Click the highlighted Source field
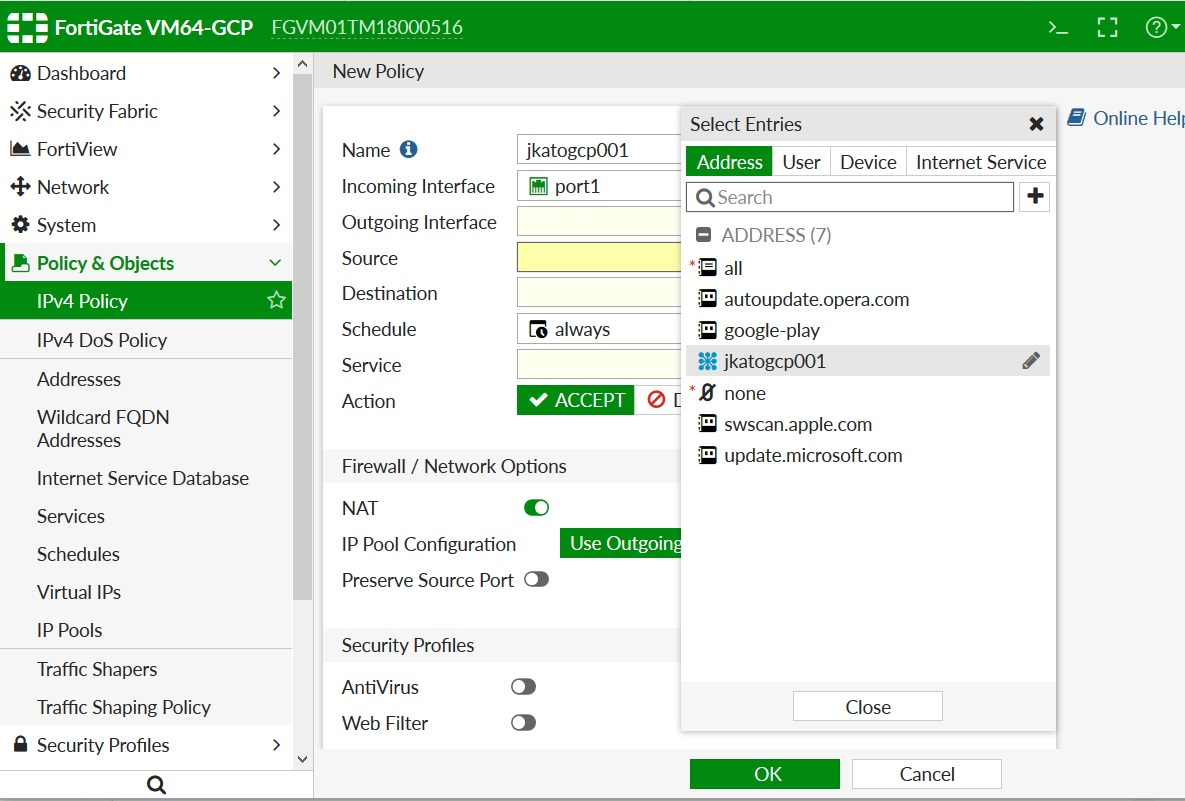This screenshot has width=1185, height=801. (x=599, y=258)
